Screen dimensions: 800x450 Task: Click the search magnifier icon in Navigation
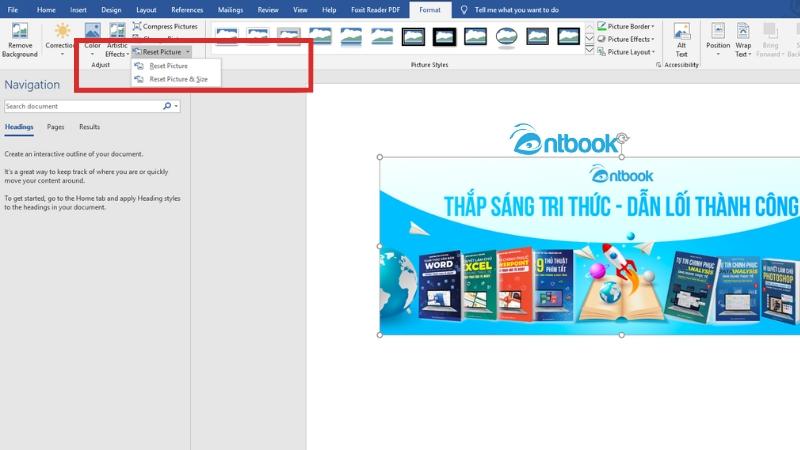pos(167,106)
